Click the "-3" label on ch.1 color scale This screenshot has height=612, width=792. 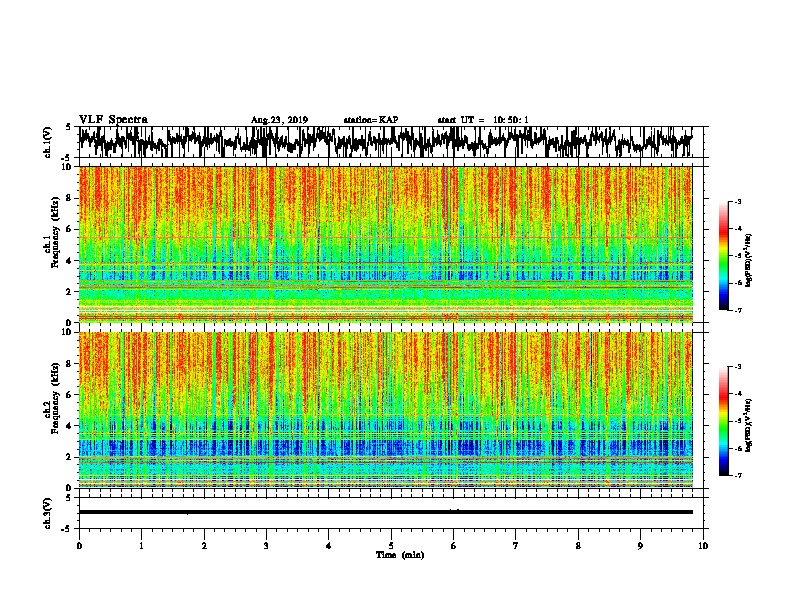(x=738, y=202)
